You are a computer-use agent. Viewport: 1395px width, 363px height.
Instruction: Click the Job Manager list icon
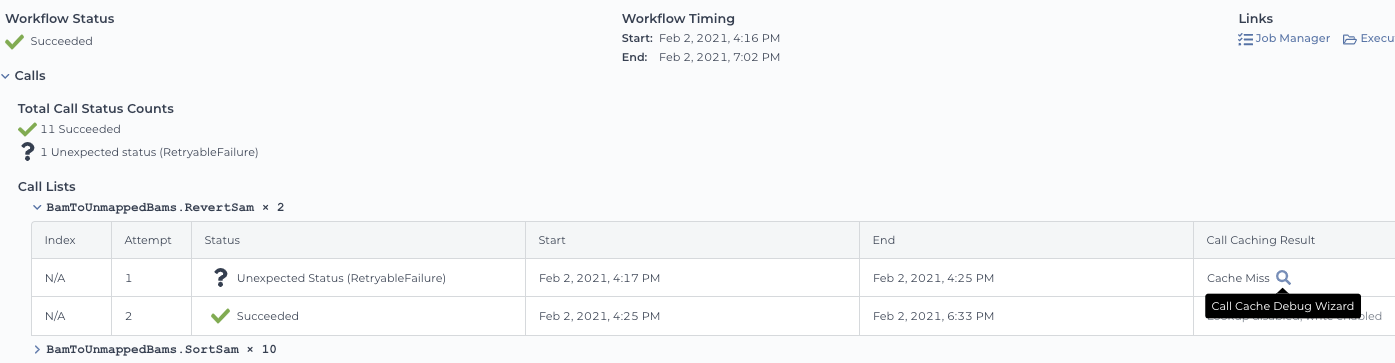point(1245,39)
